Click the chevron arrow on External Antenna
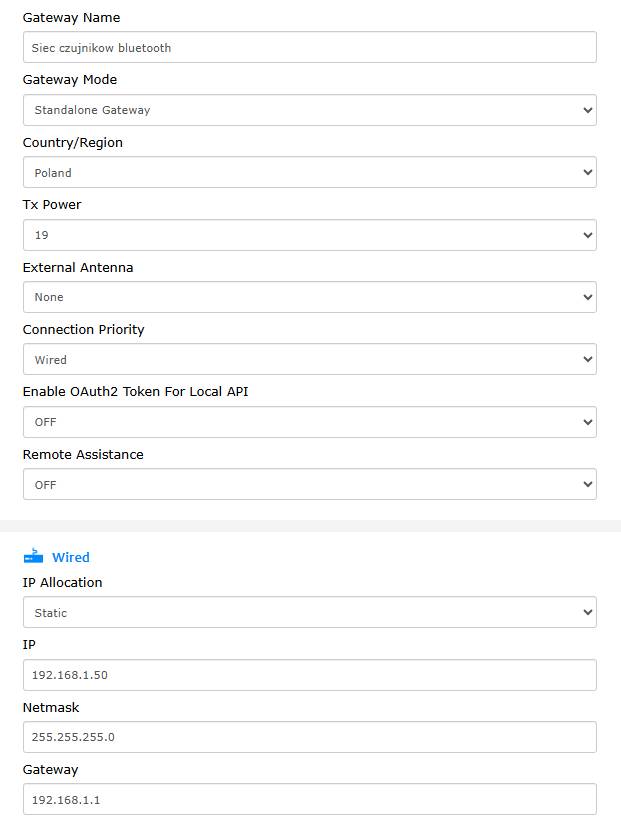 pos(588,297)
